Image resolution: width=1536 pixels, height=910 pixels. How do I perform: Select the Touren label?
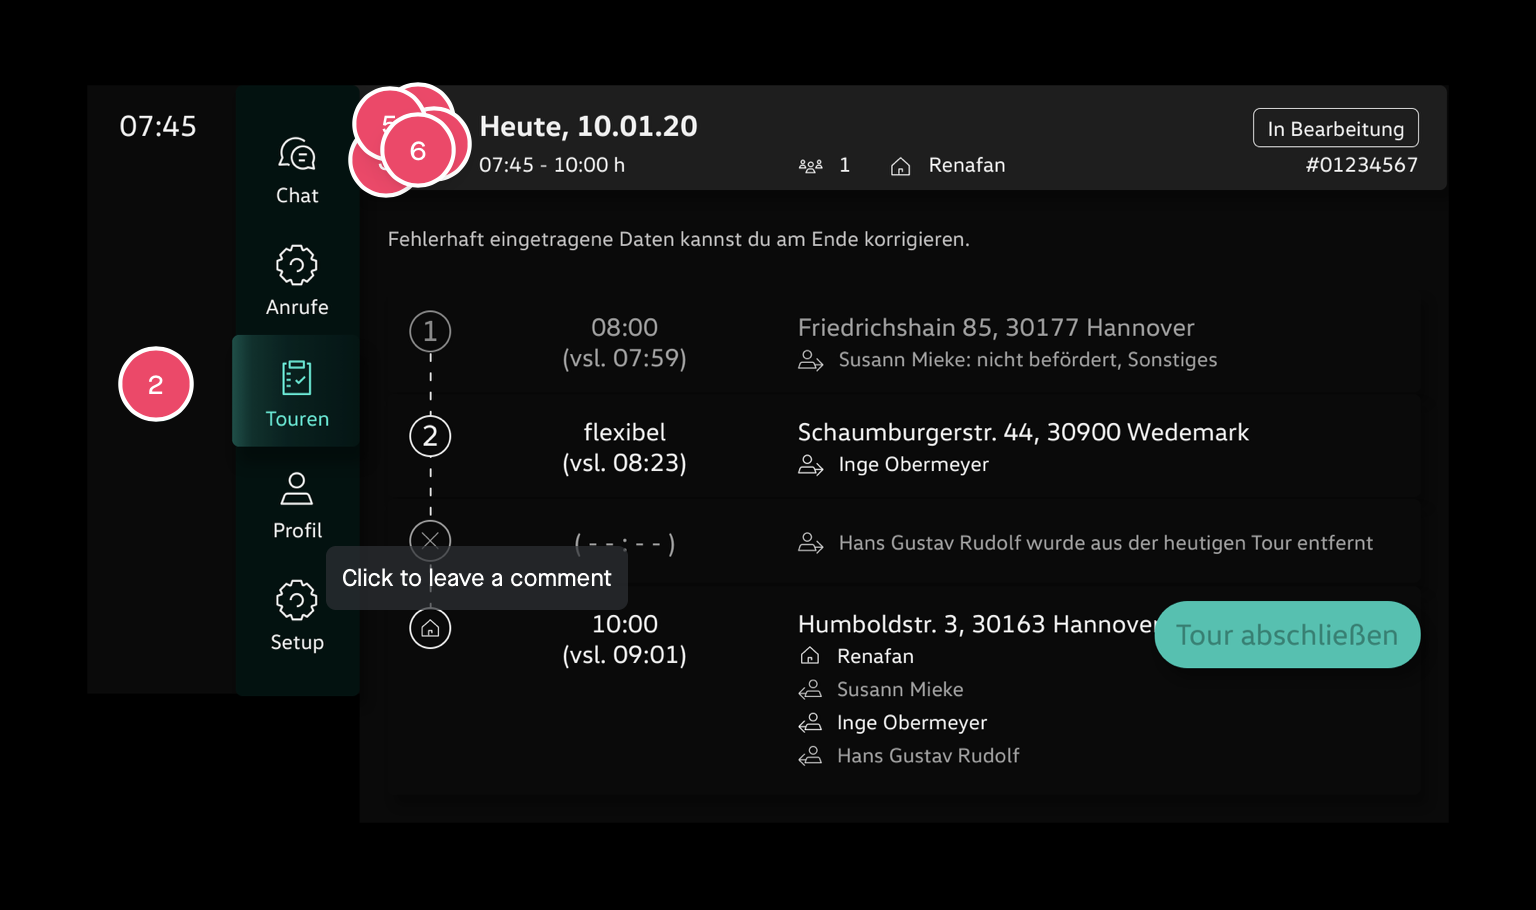[x=297, y=419]
